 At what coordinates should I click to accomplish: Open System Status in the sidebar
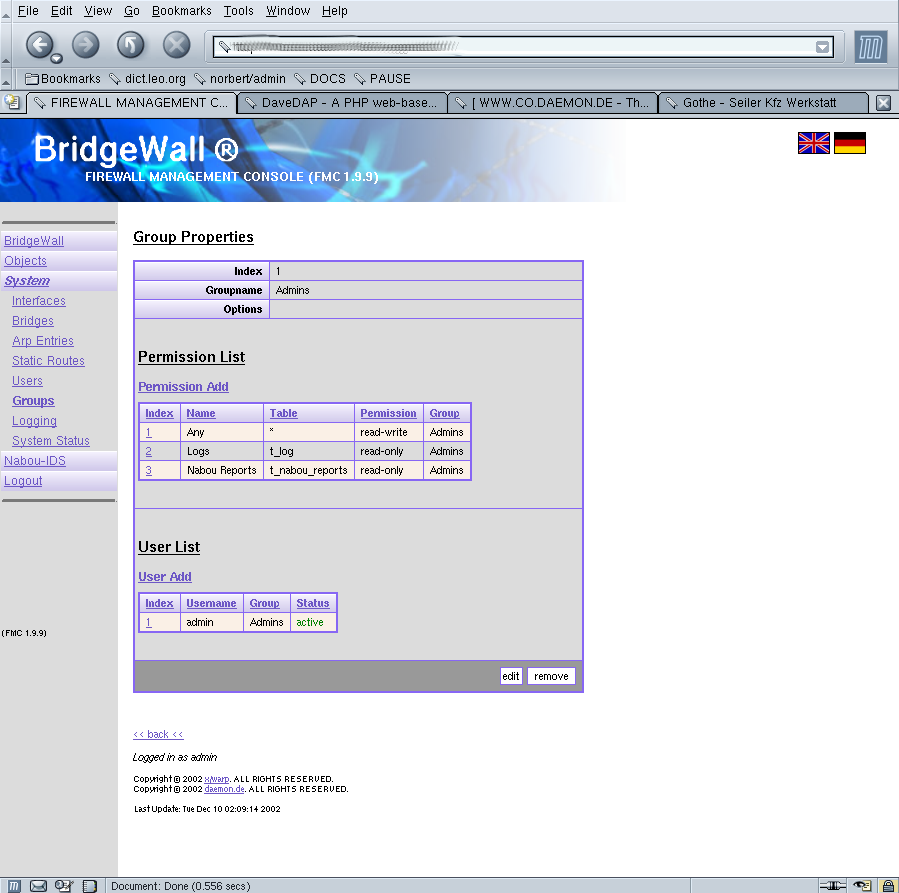[51, 441]
